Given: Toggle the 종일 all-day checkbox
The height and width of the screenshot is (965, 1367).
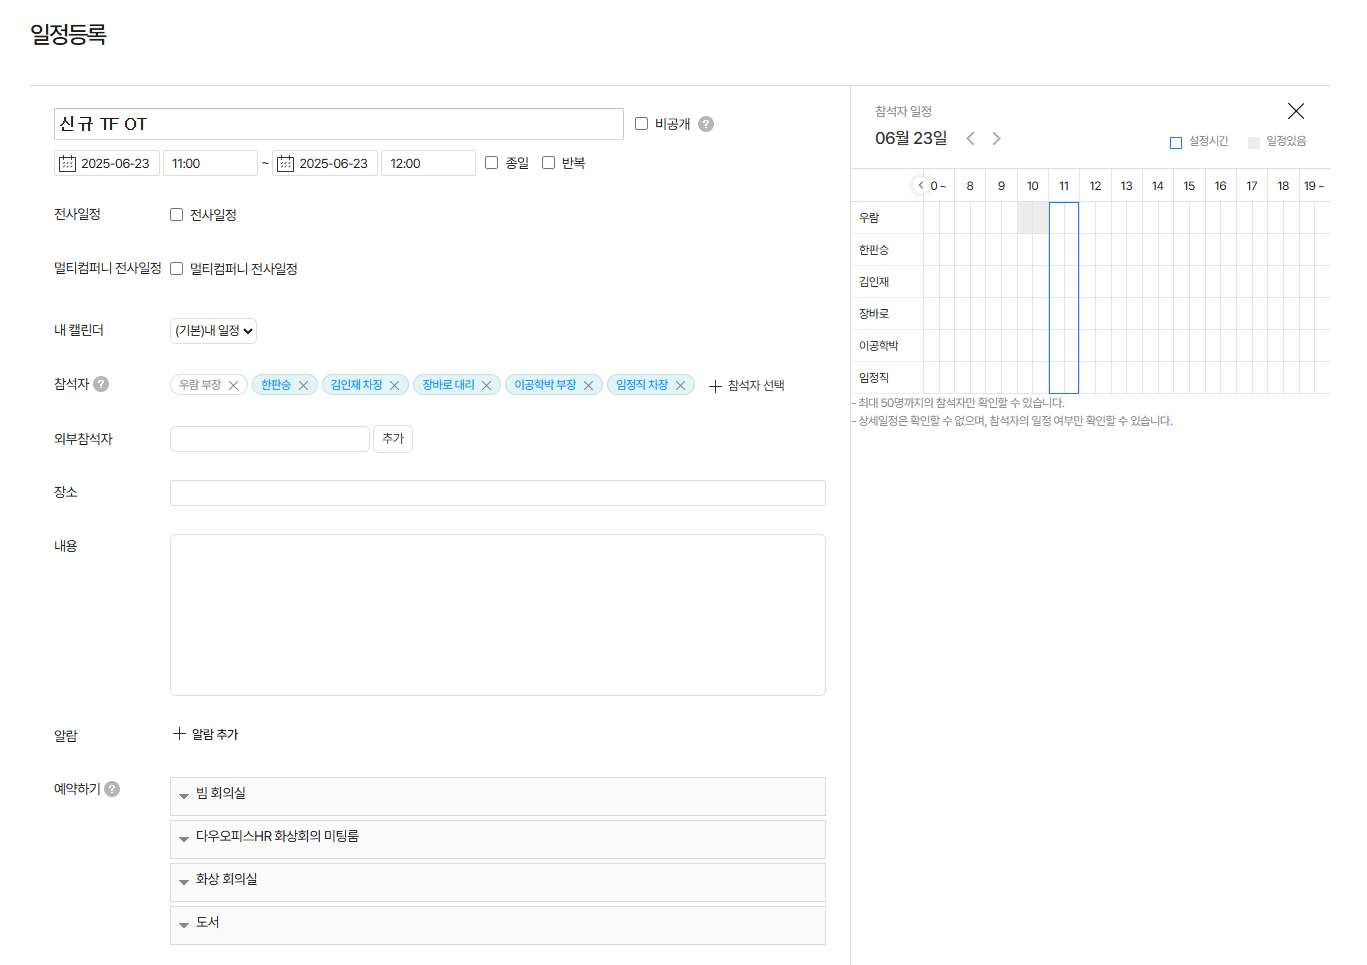Looking at the screenshot, I should (492, 163).
